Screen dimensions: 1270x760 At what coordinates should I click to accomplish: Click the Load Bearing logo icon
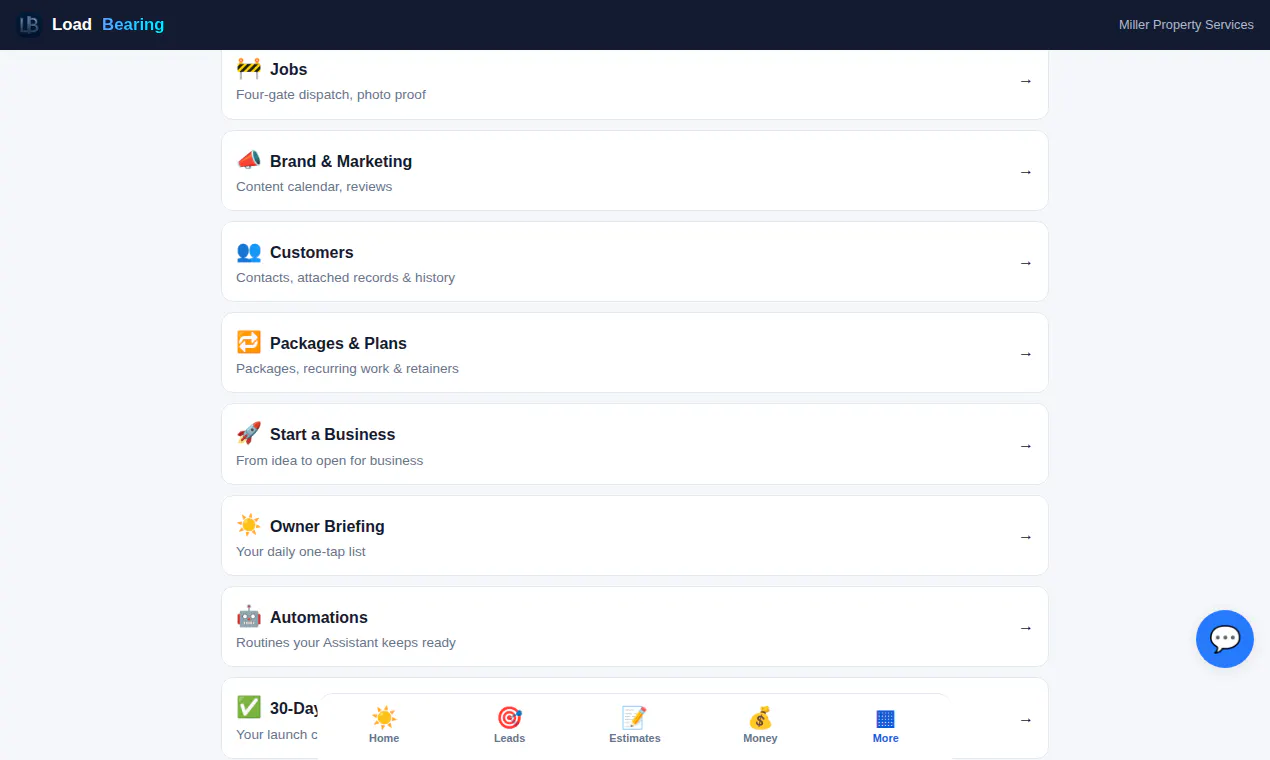point(29,25)
